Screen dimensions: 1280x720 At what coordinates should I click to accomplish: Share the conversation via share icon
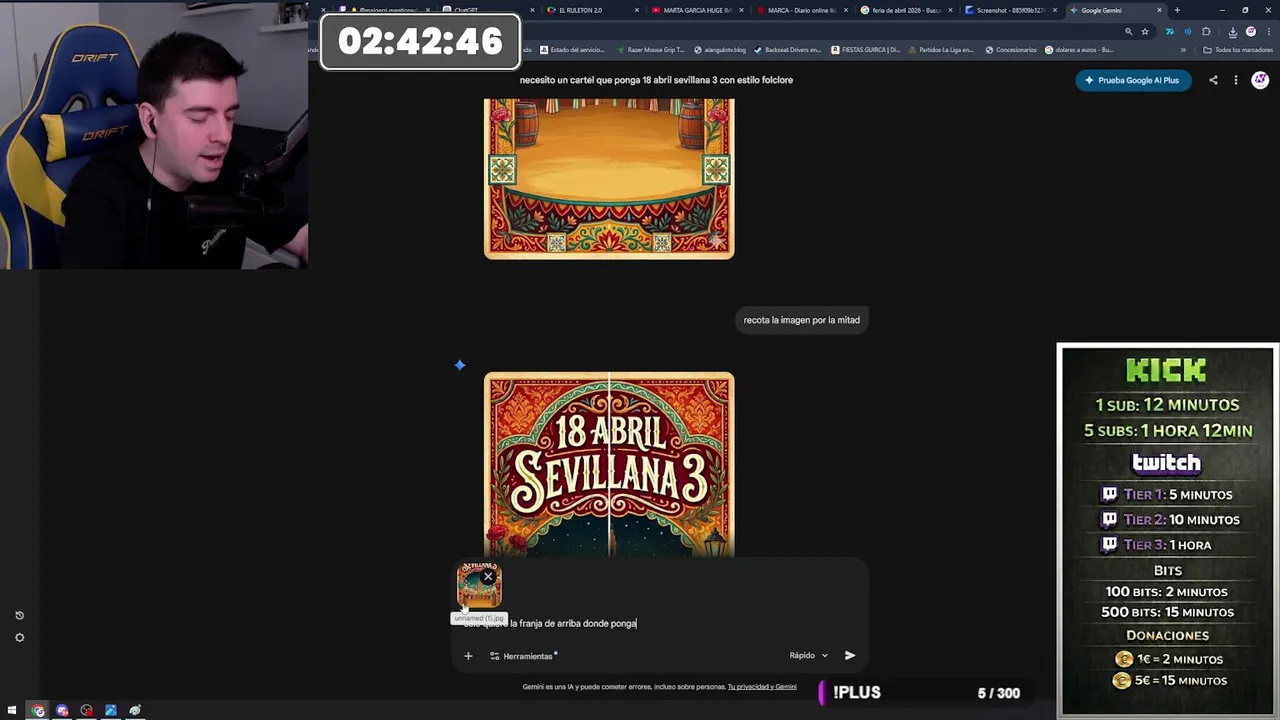tap(1213, 80)
